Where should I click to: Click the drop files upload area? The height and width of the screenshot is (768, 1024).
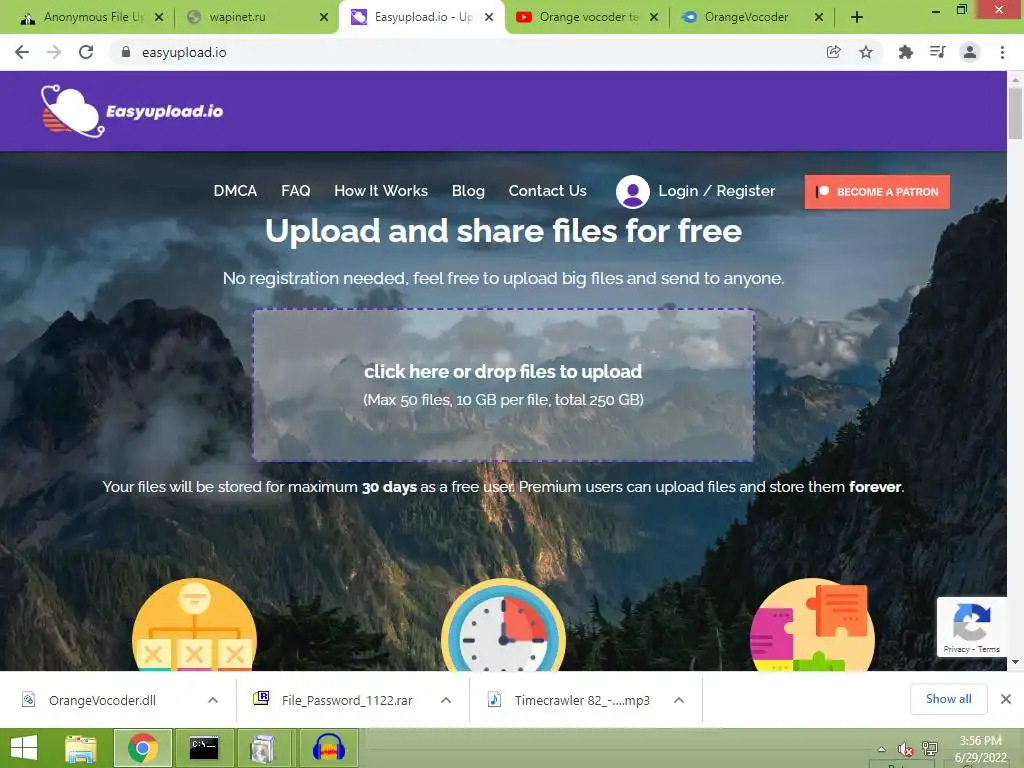[504, 385]
